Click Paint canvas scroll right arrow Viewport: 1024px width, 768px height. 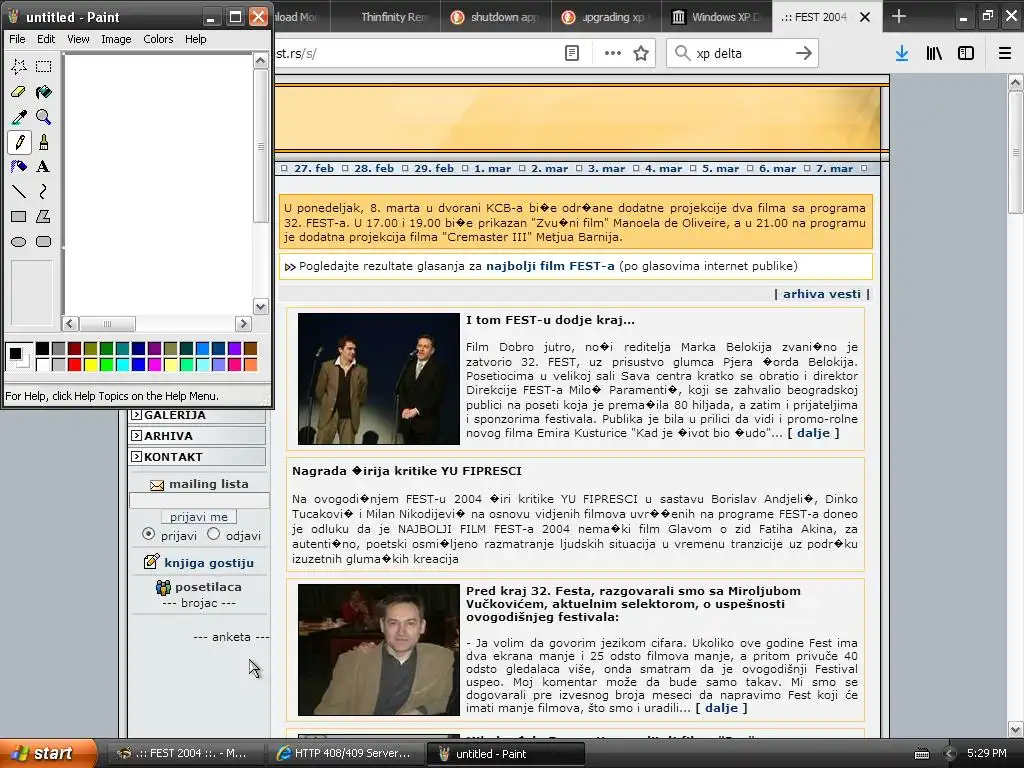[243, 323]
